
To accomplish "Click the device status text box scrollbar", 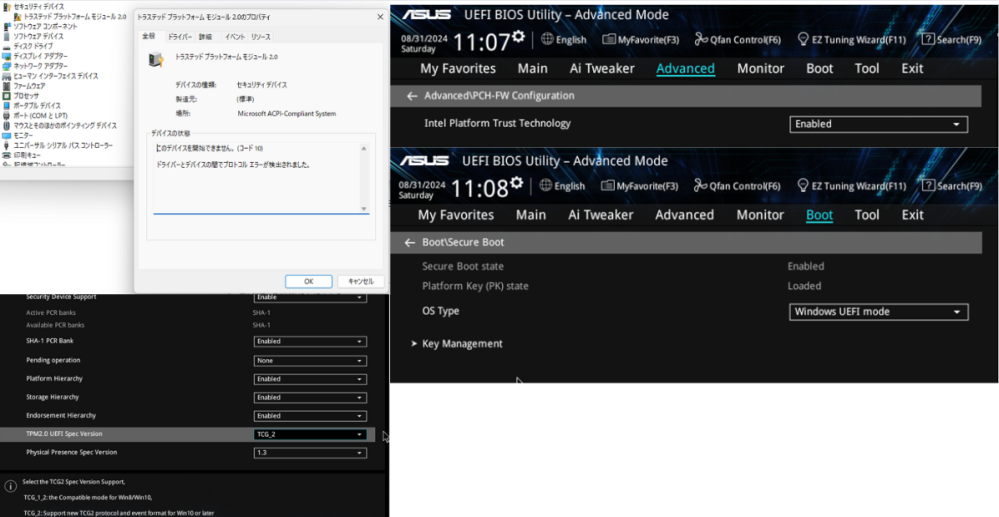I will [x=364, y=178].
